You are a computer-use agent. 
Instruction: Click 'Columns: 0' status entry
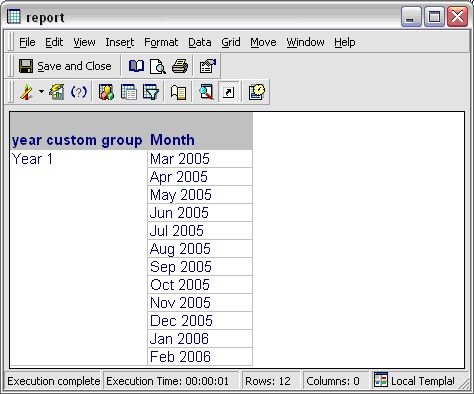333,381
